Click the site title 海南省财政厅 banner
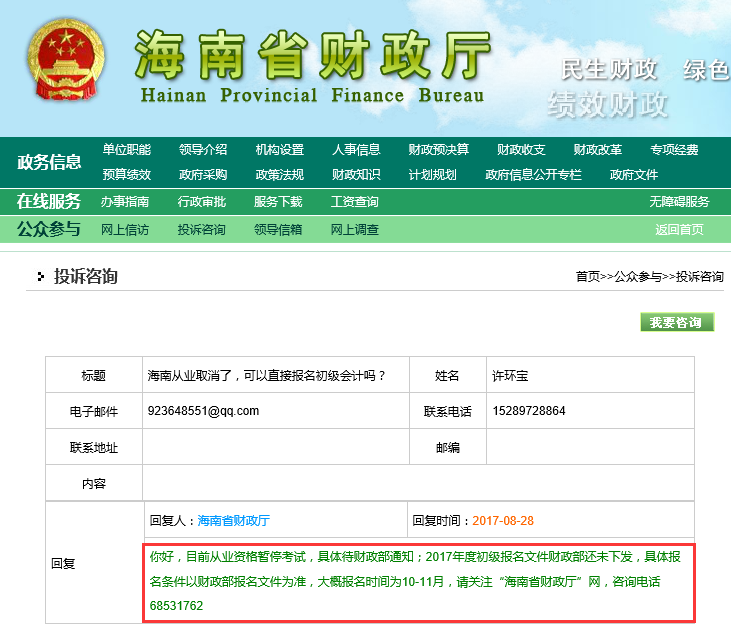731x626 pixels. point(313,56)
